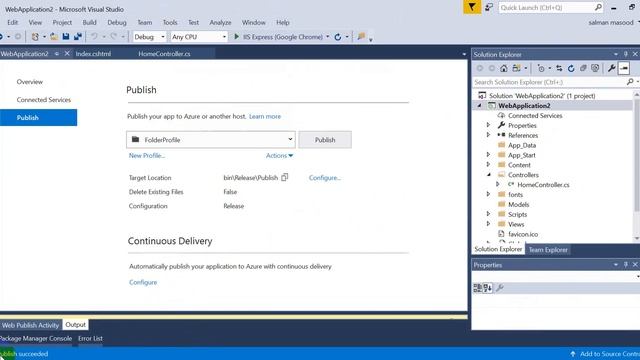640x360 pixels.
Task: Click the magnifier in Solution Explorer search
Action: coord(630,82)
